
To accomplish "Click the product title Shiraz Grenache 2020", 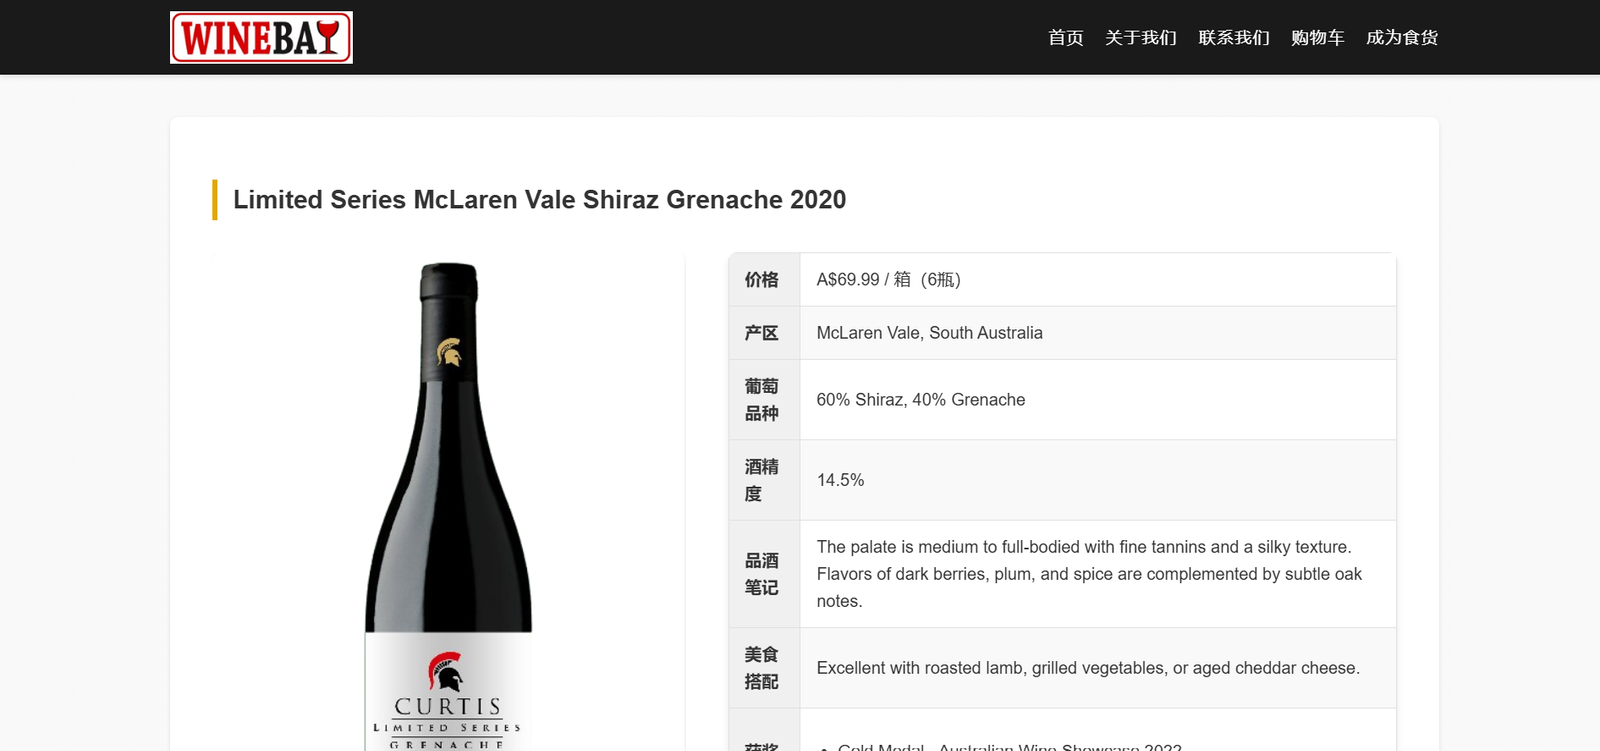I will 539,200.
